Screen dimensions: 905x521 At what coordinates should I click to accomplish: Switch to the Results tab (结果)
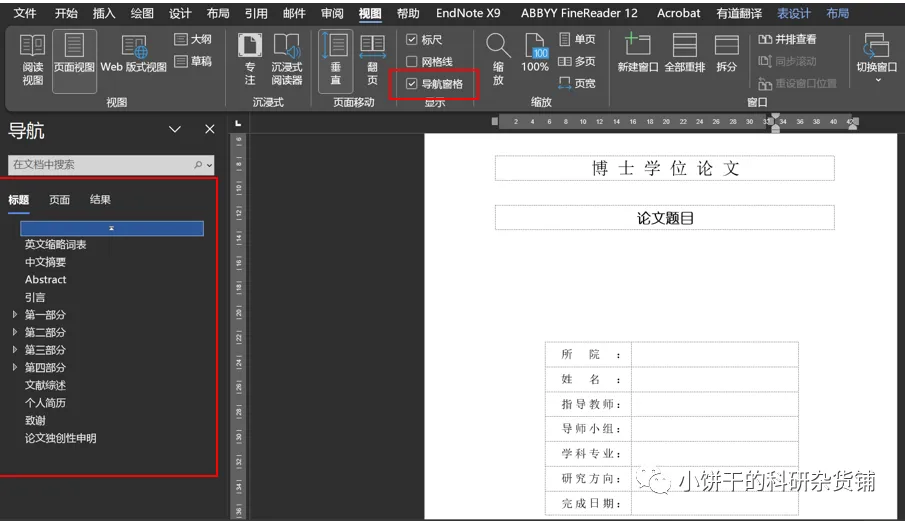click(100, 200)
